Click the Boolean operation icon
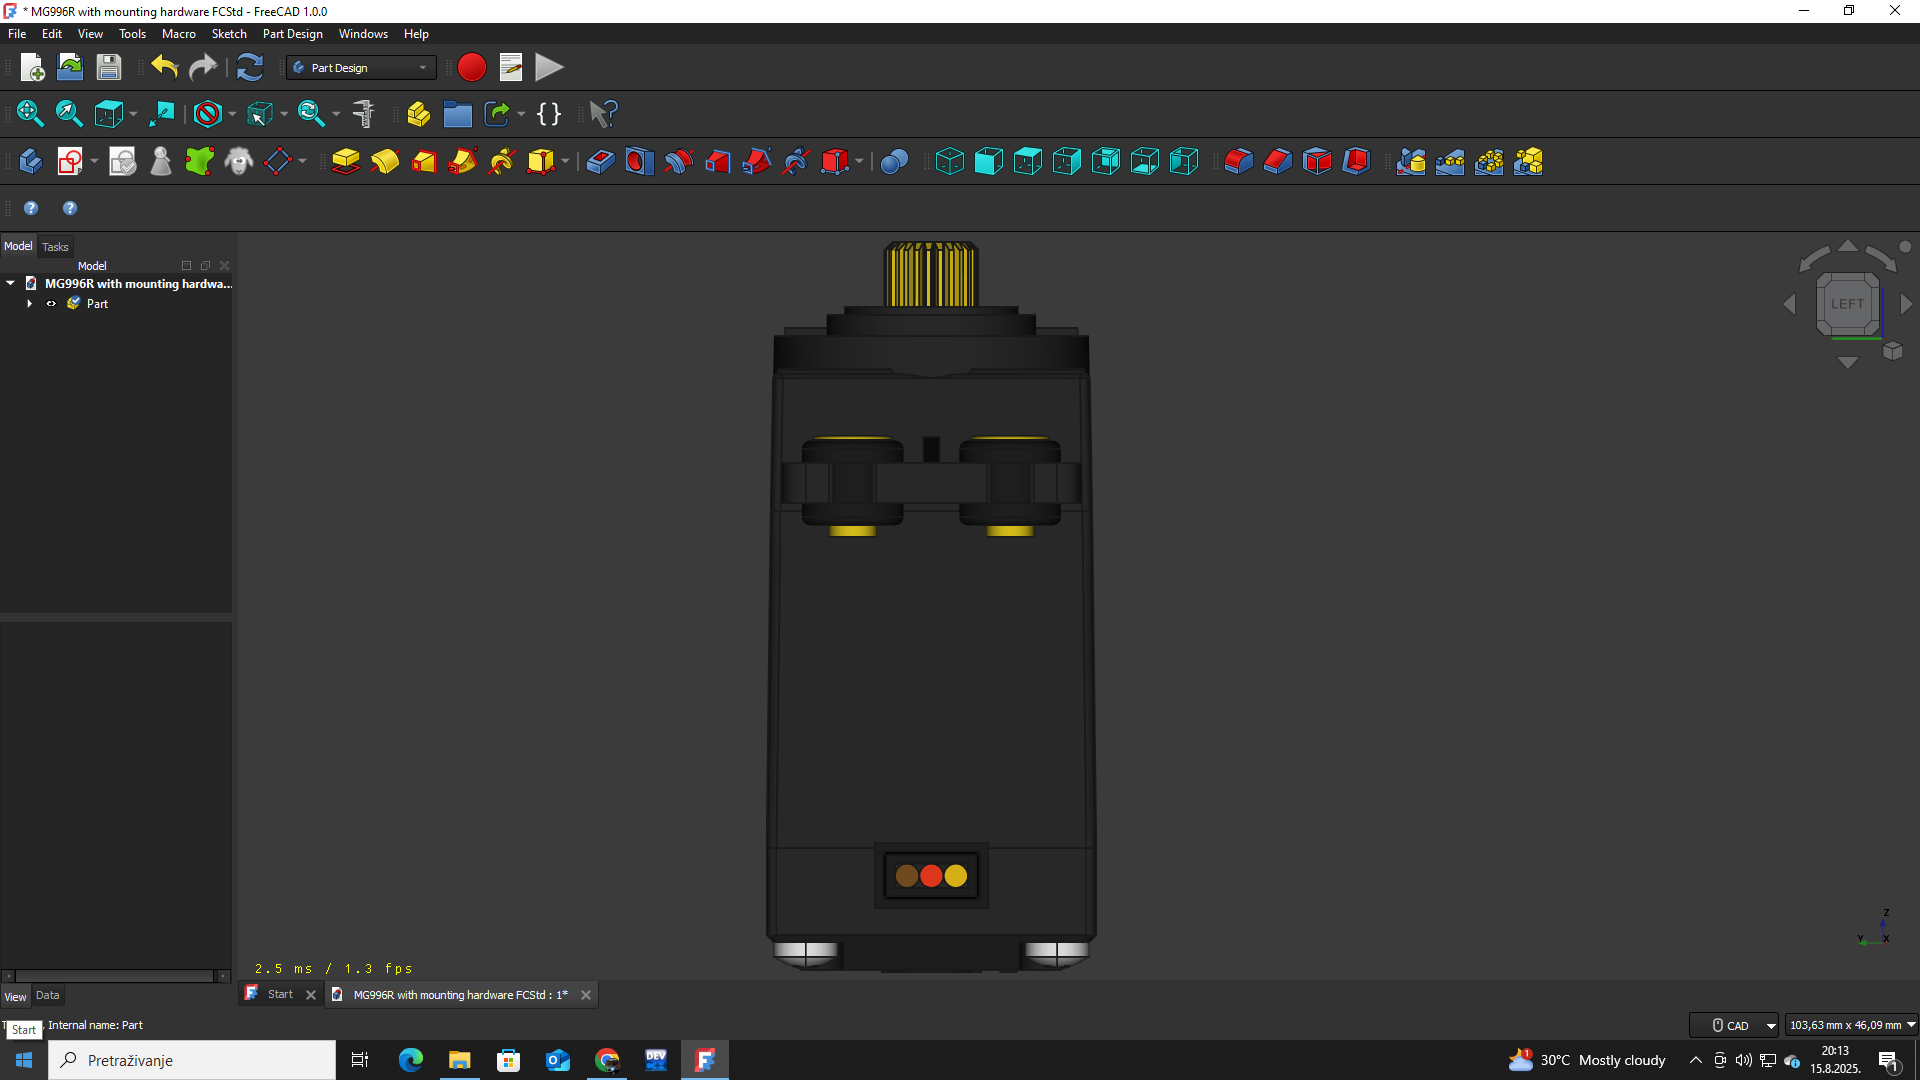The width and height of the screenshot is (1920, 1080). tap(894, 161)
